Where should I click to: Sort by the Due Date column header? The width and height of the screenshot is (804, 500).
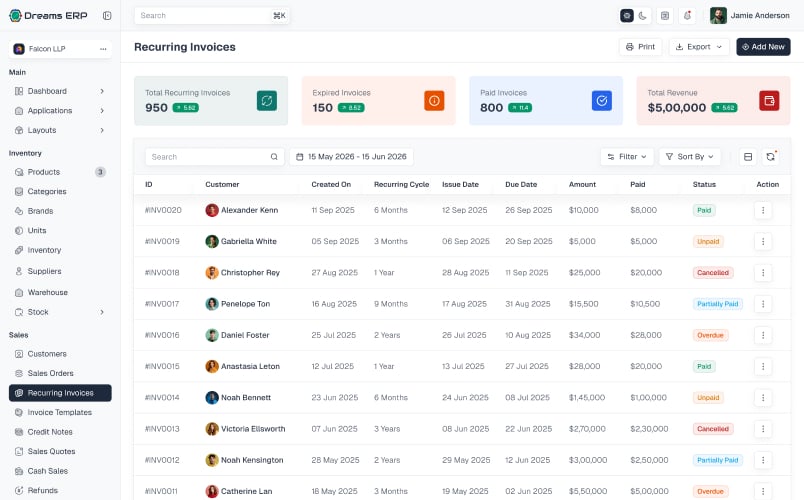(521, 185)
